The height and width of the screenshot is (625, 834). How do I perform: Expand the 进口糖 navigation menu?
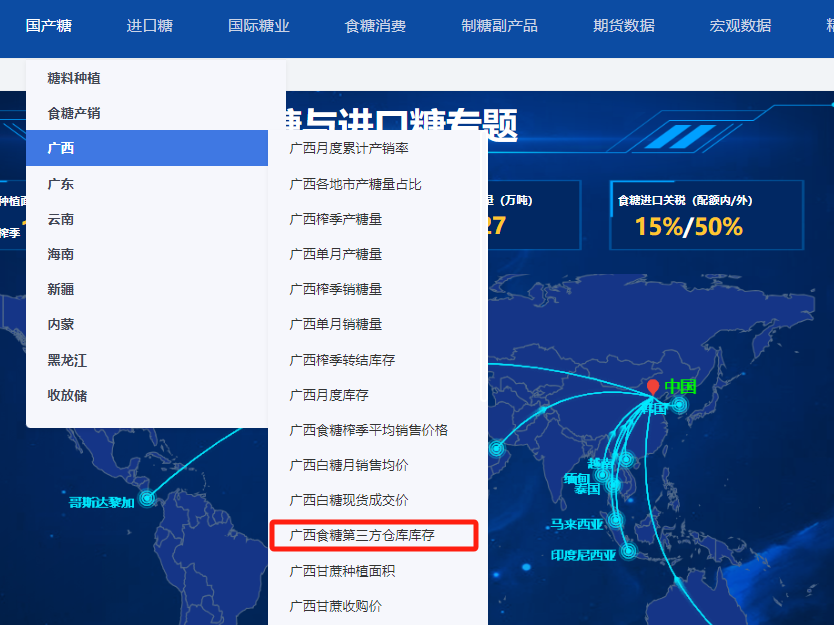click(x=150, y=26)
